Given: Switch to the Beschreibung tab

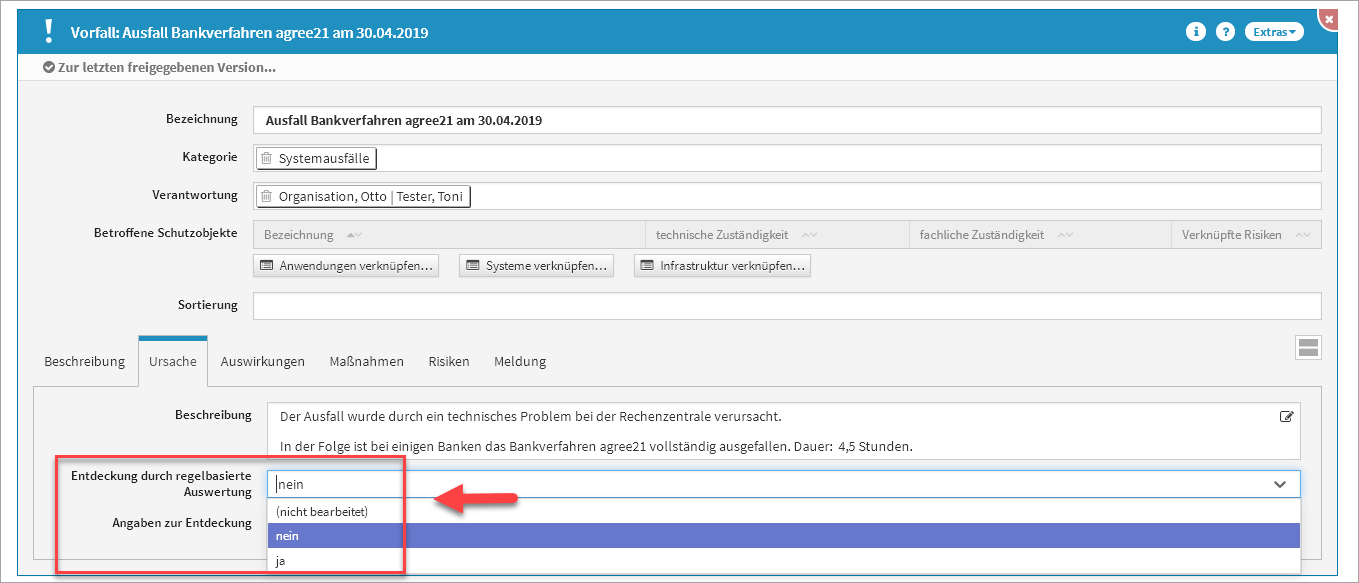Looking at the screenshot, I should tap(84, 361).
